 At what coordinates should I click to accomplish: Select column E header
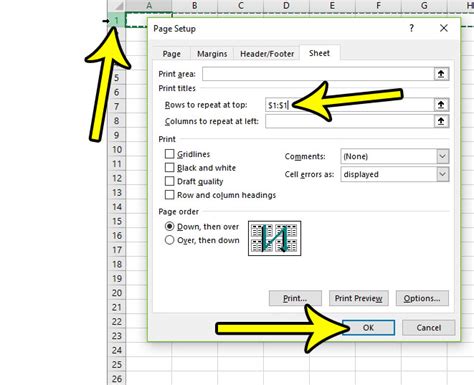332,5
